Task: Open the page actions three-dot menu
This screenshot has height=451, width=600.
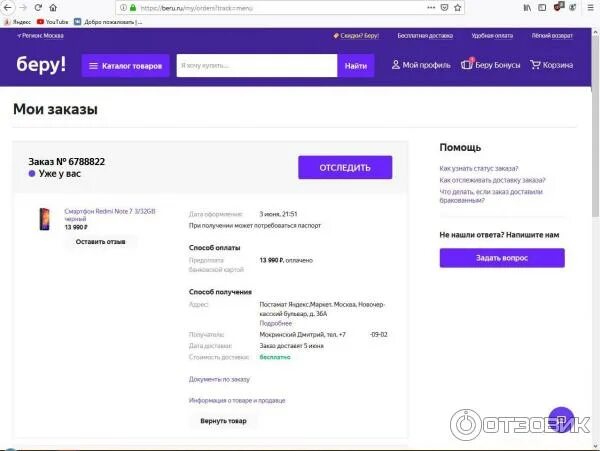Action: [x=431, y=8]
